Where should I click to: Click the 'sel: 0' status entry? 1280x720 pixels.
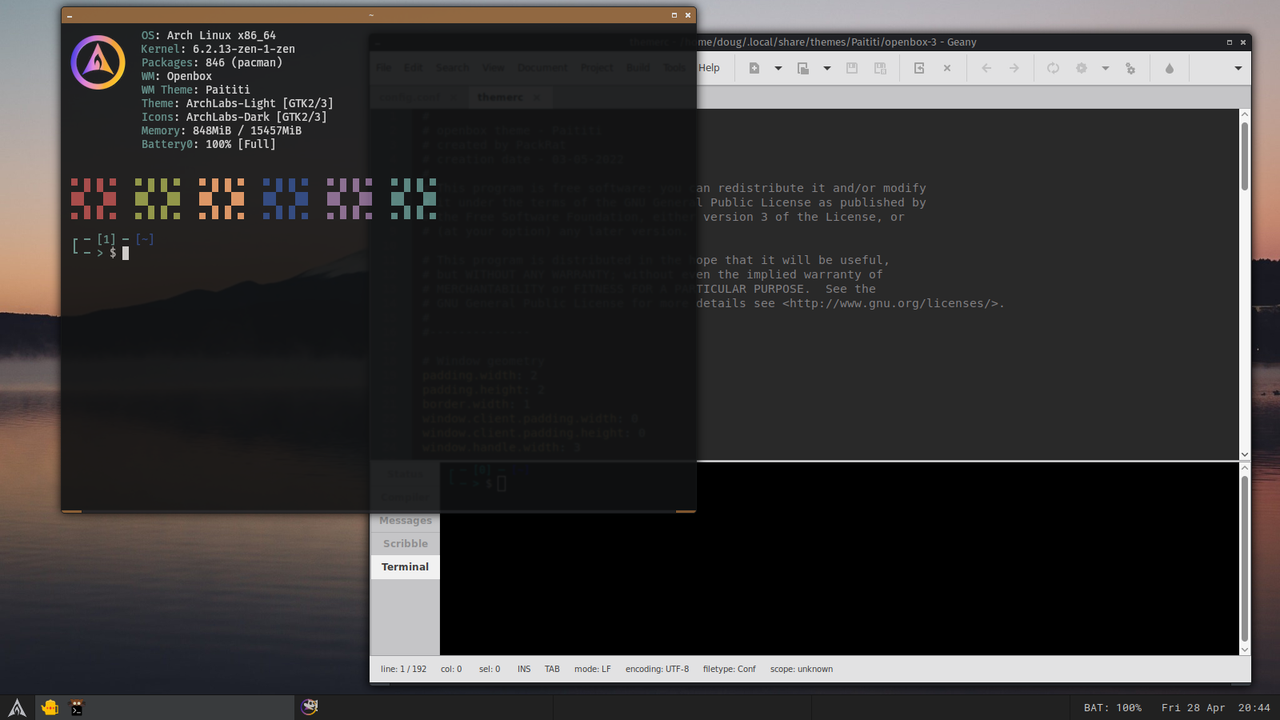(x=489, y=669)
